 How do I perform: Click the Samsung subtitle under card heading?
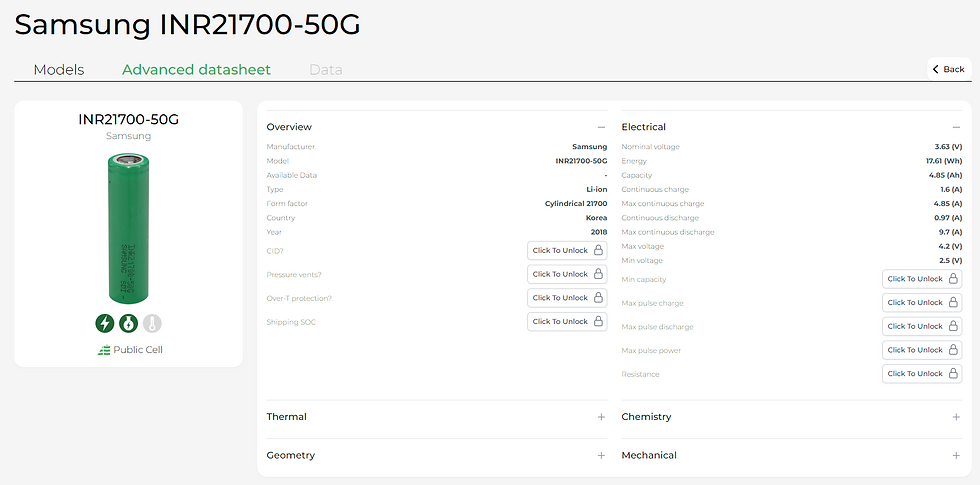point(128,136)
